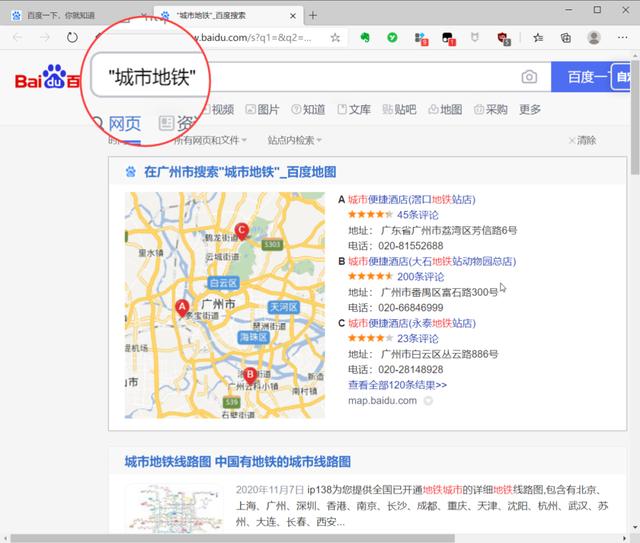This screenshot has height=543, width=640.
Task: Click the Baidu logo
Action: [x=47, y=77]
